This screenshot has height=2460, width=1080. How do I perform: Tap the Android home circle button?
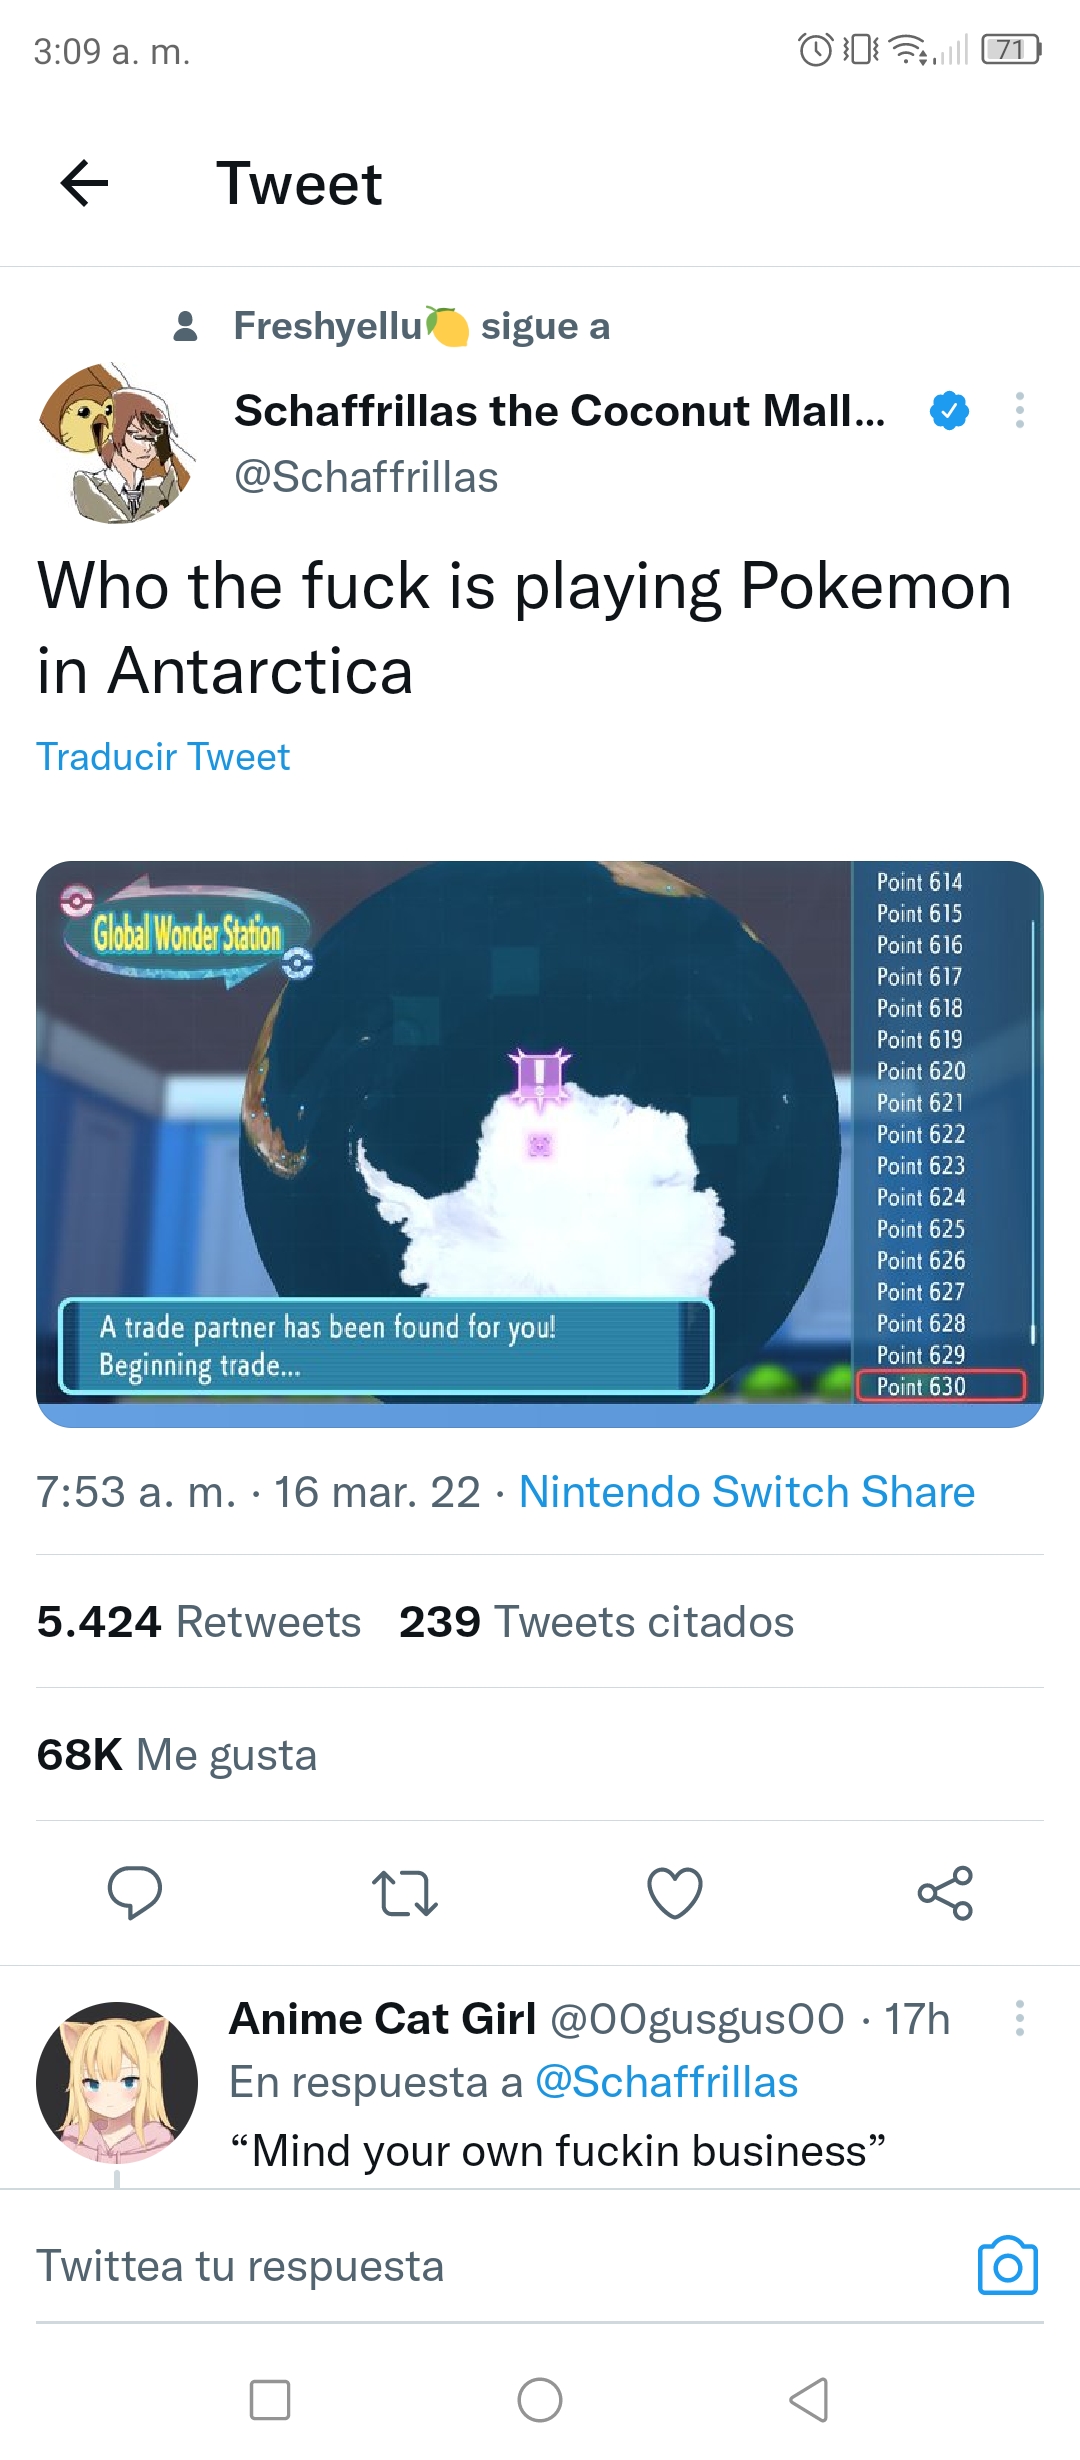pyautogui.click(x=540, y=2400)
